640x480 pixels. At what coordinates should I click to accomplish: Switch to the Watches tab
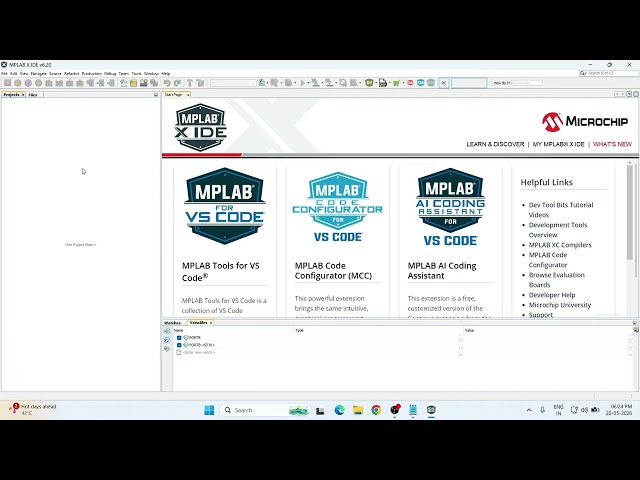[x=172, y=323]
